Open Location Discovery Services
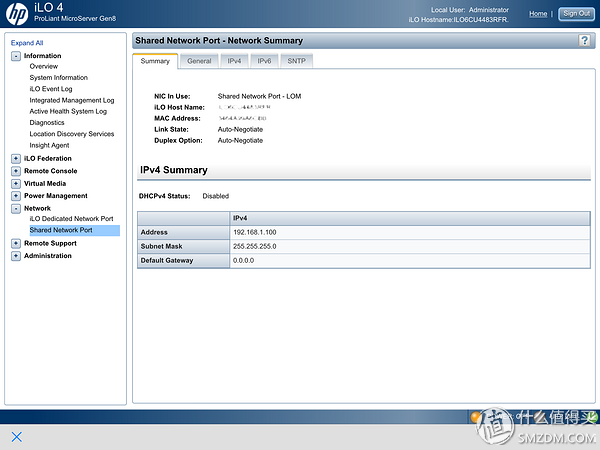The width and height of the screenshot is (600, 450). [72, 134]
